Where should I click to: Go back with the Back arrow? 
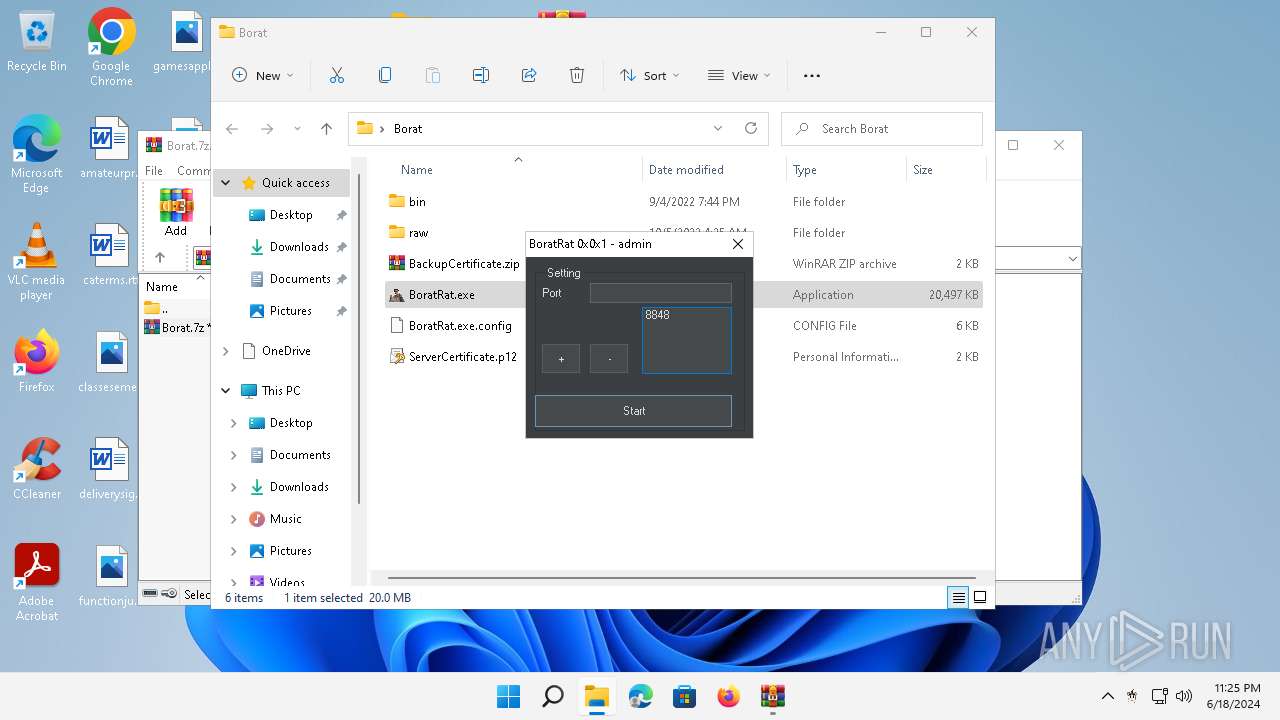click(x=232, y=129)
